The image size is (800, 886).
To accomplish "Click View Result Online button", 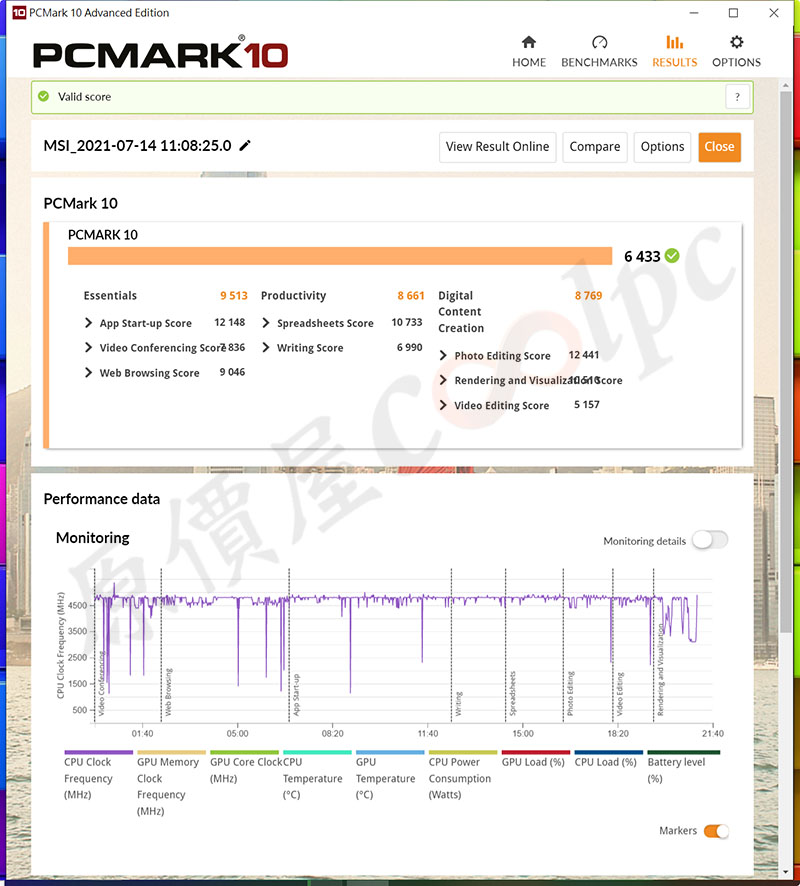I will tap(498, 147).
